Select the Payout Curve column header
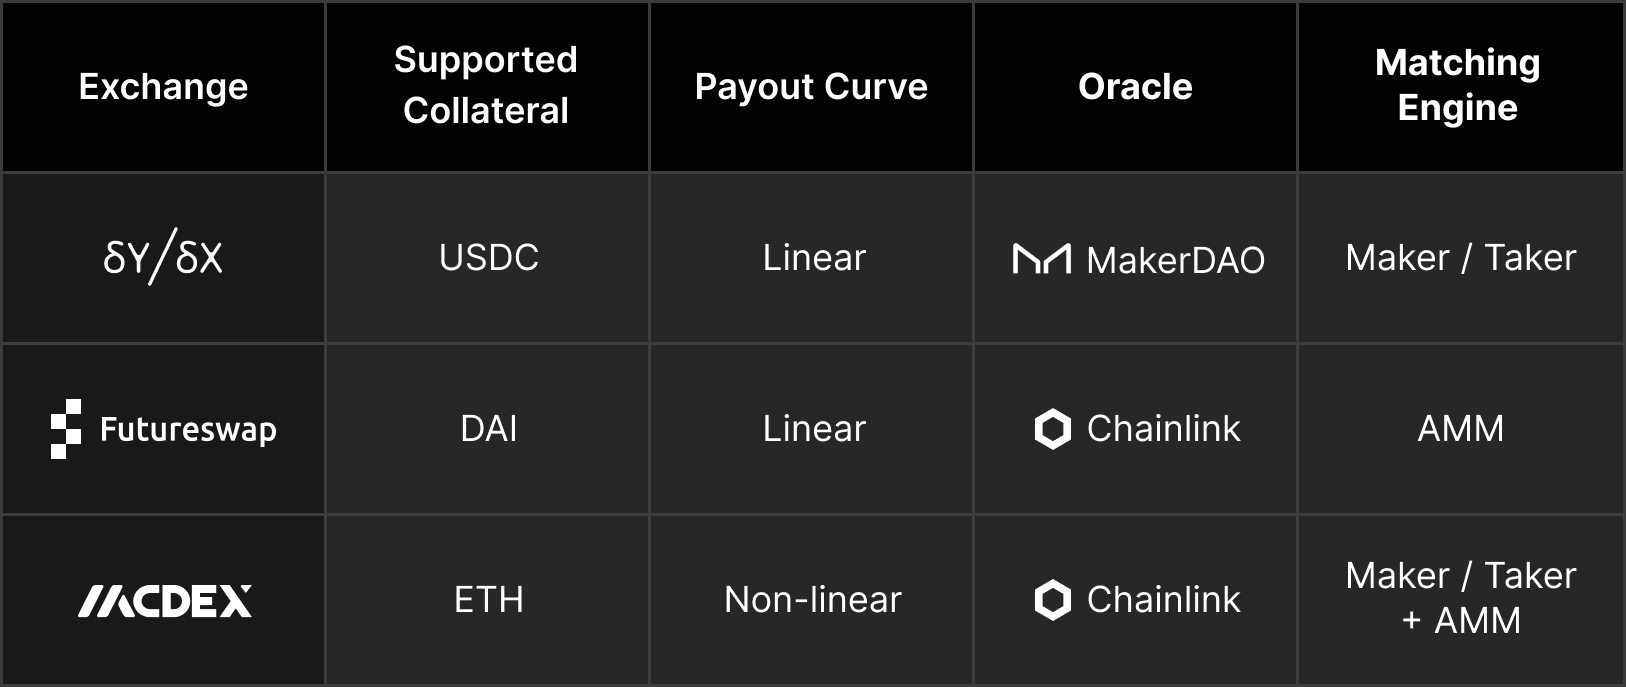1626x687 pixels. (x=811, y=87)
